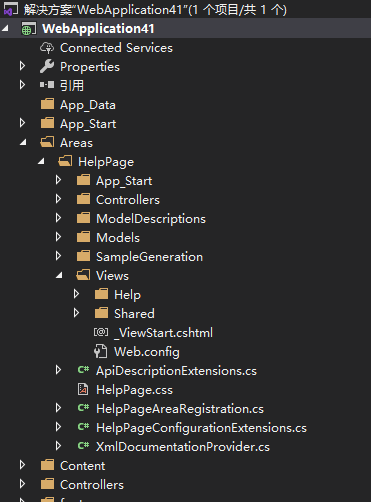Click the 引用 references icon
This screenshot has width=371, height=502.
[47, 85]
